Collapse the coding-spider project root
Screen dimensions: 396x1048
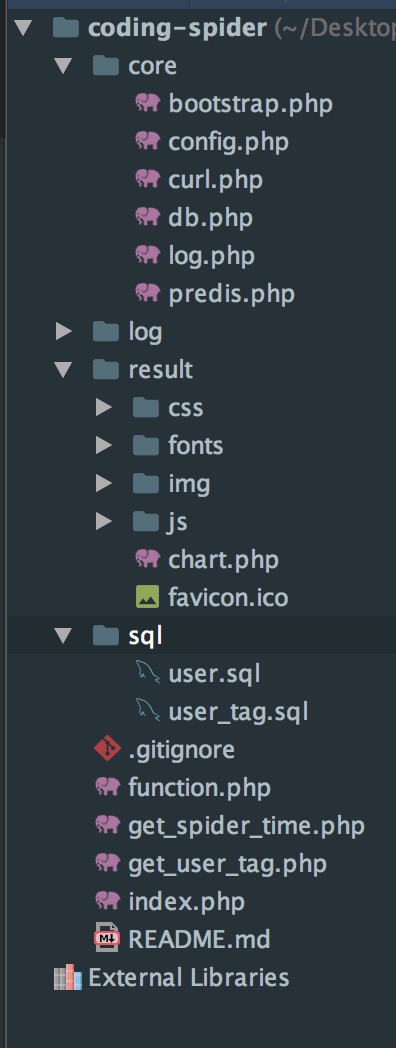pyautogui.click(x=23, y=28)
